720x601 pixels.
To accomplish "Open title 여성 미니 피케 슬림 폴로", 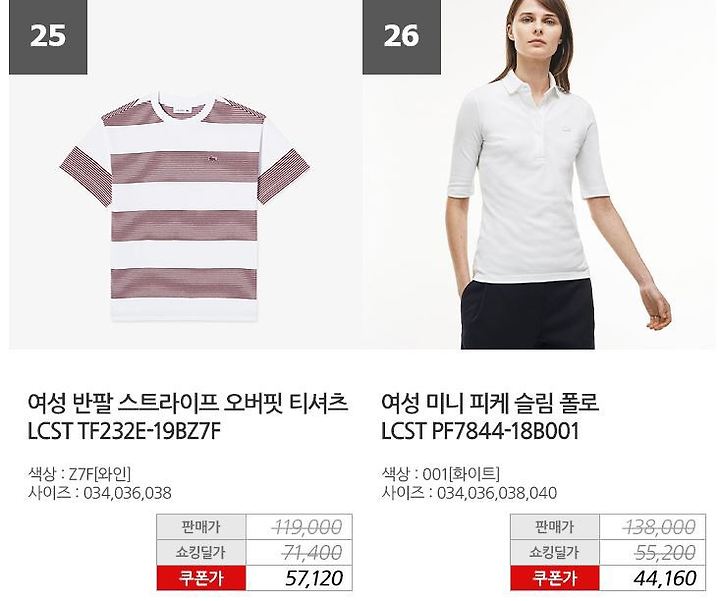I will pos(490,402).
